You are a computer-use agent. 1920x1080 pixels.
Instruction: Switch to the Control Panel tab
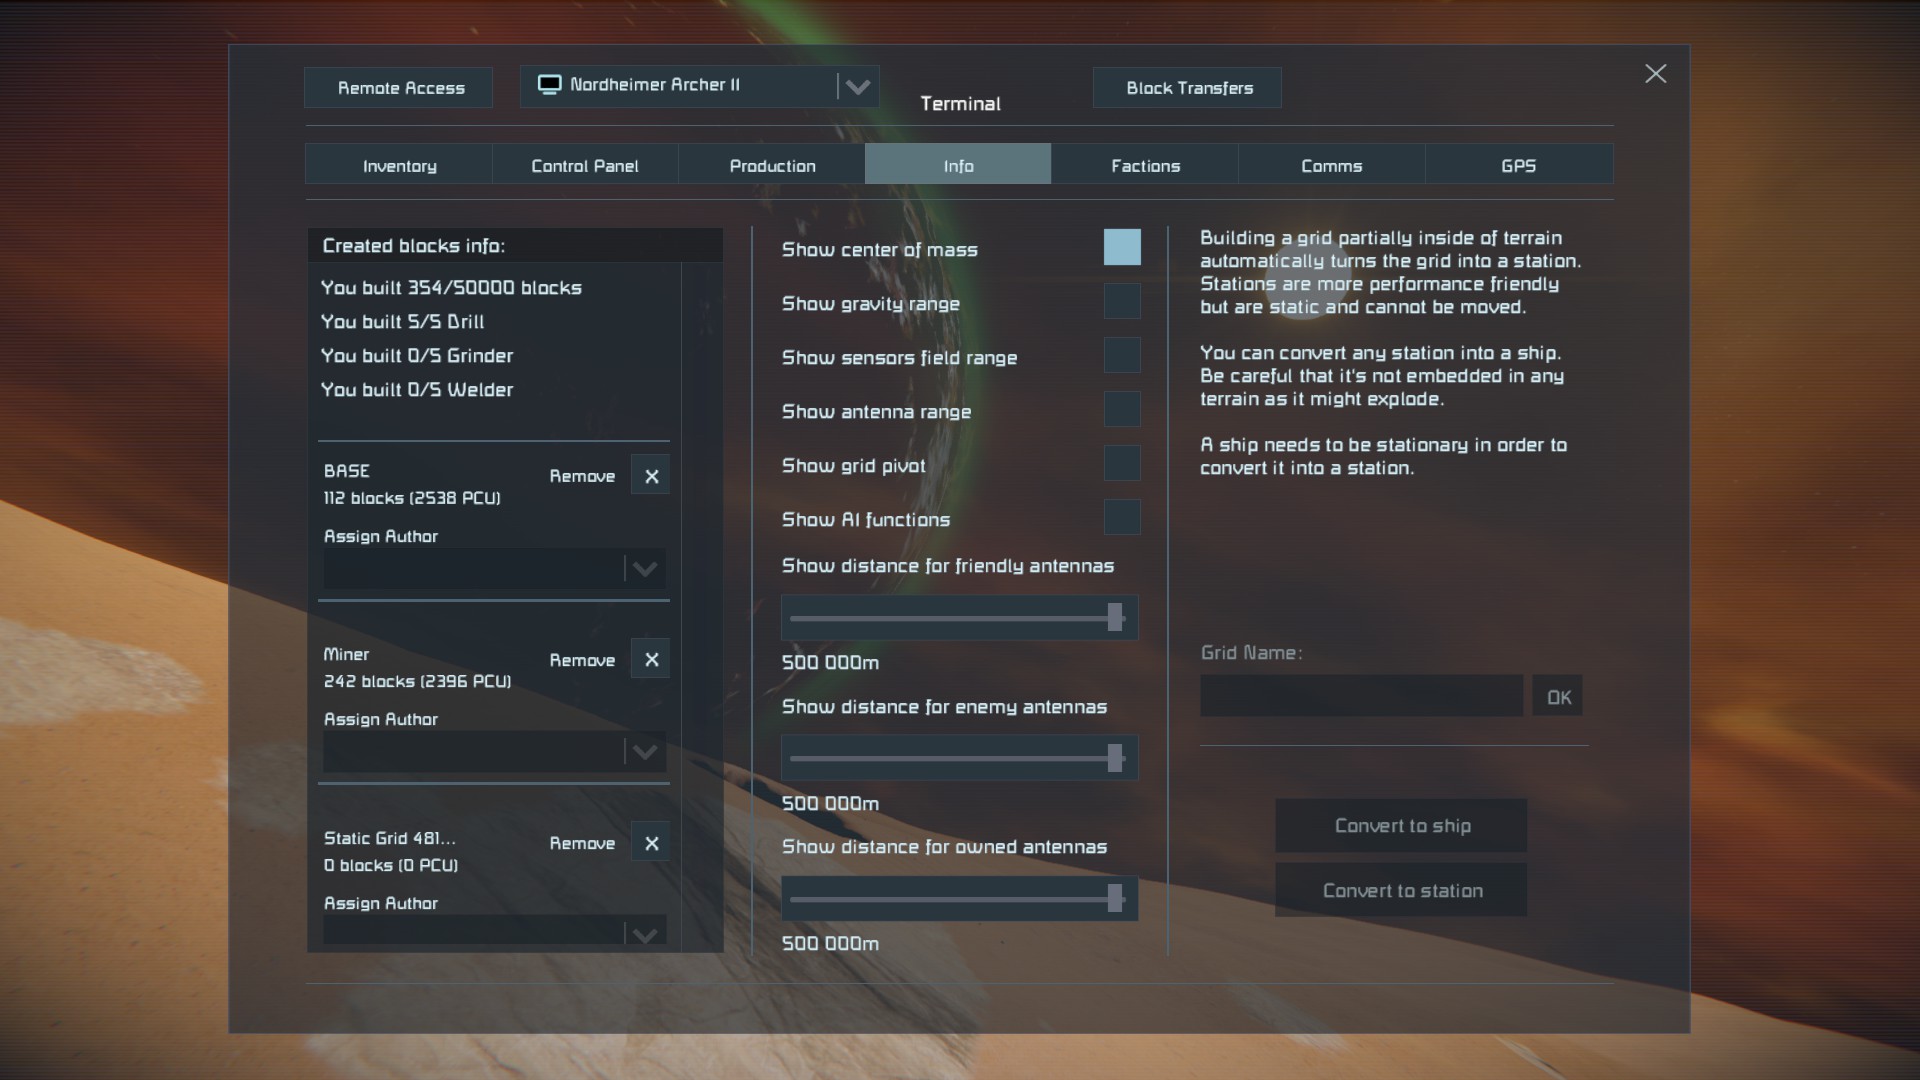click(584, 165)
